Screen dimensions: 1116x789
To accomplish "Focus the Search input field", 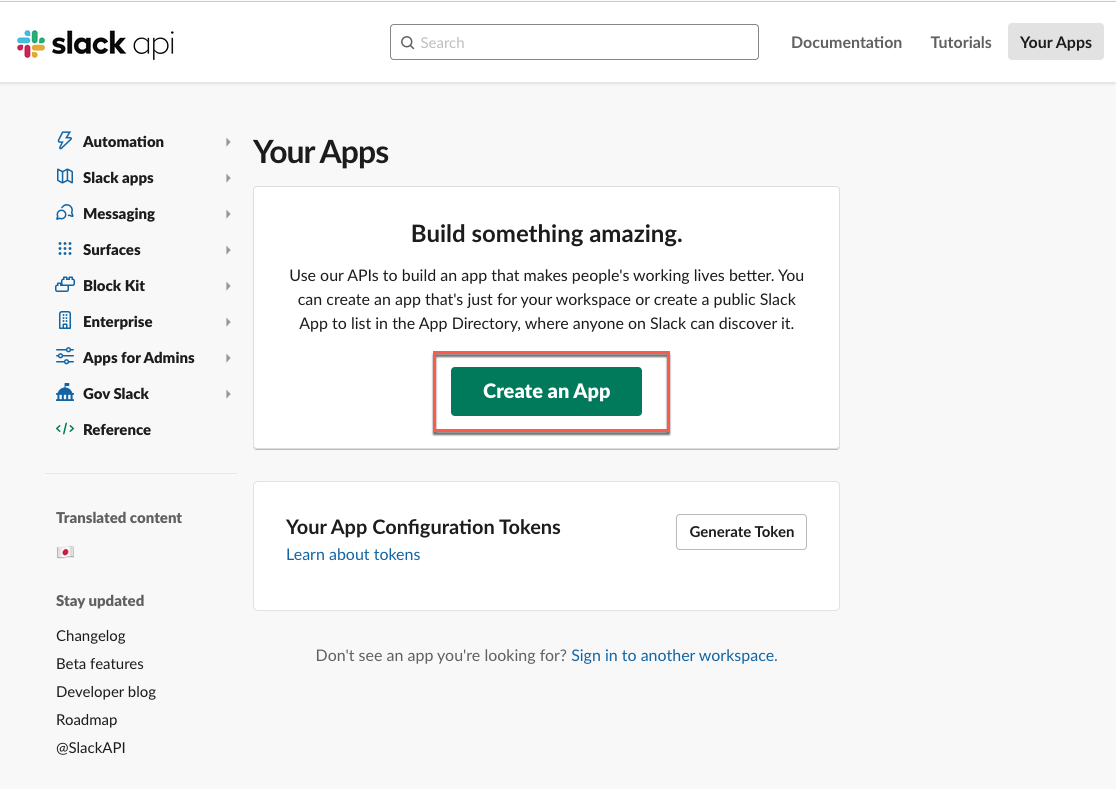I will click(574, 43).
